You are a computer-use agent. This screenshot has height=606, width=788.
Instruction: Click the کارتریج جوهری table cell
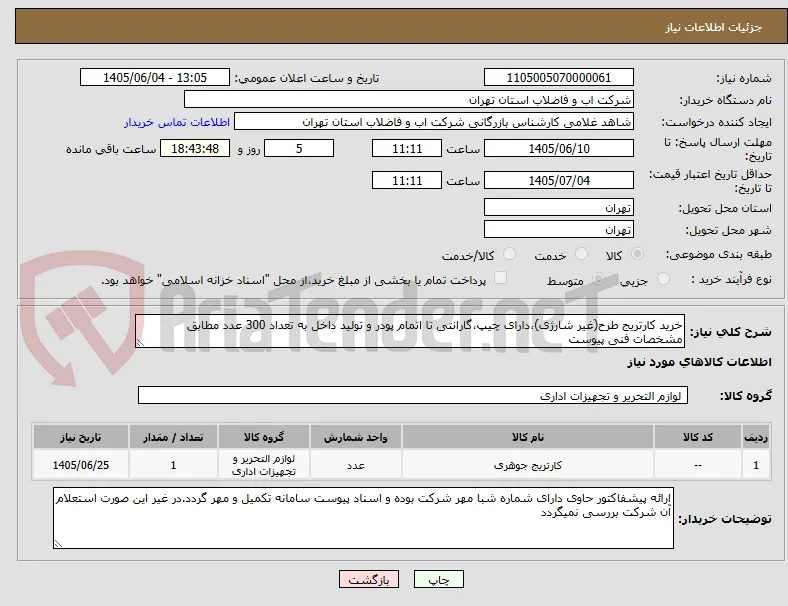[528, 465]
